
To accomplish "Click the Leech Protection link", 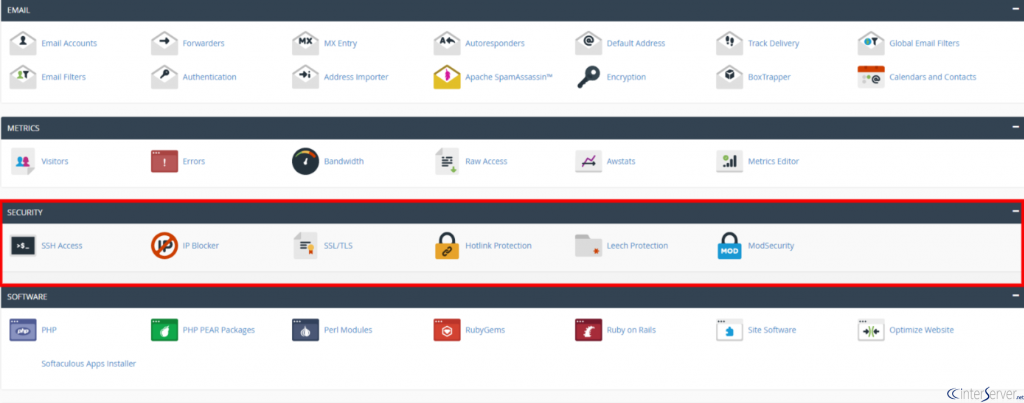I will click(637, 246).
